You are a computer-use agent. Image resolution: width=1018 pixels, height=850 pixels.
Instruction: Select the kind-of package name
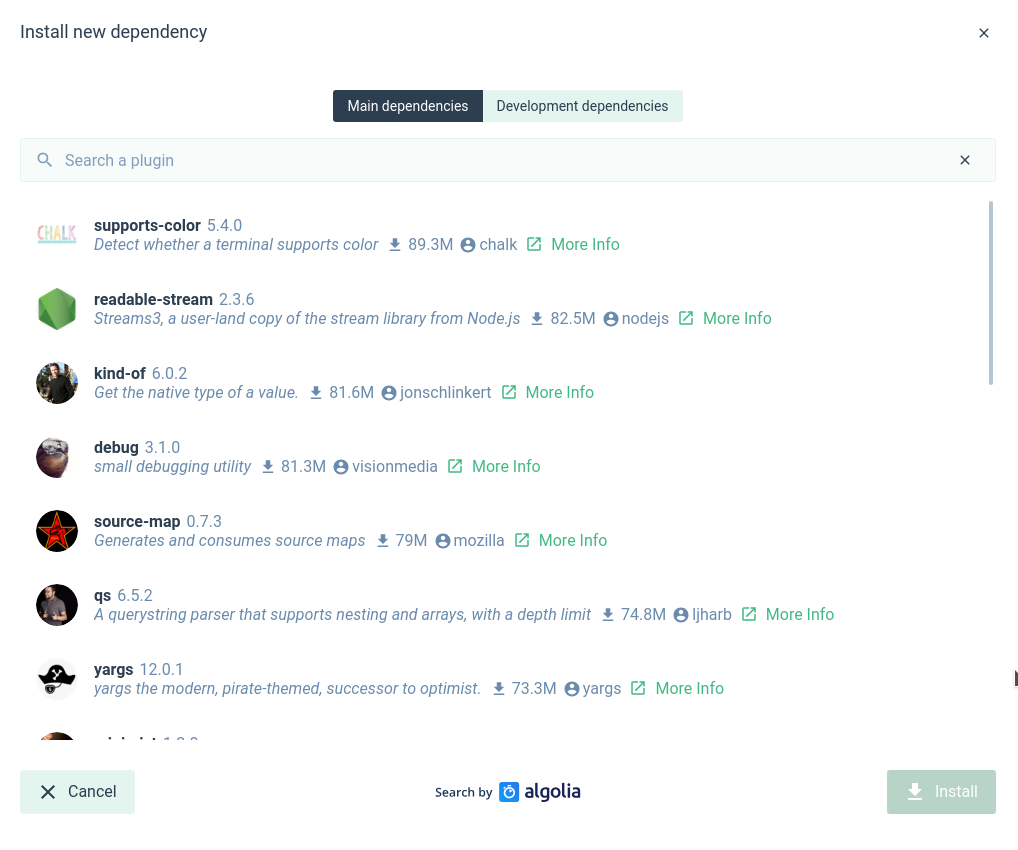[x=120, y=373]
